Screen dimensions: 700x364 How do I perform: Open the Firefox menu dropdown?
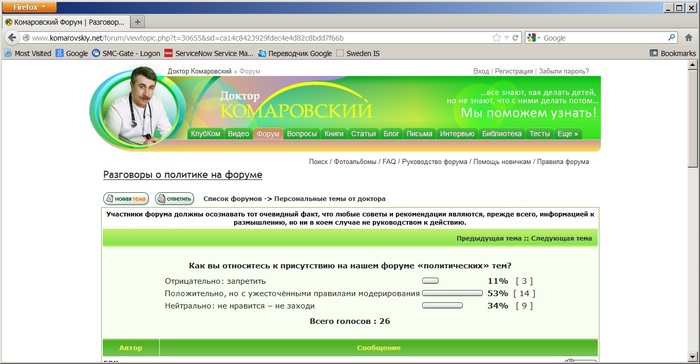(x=29, y=7)
